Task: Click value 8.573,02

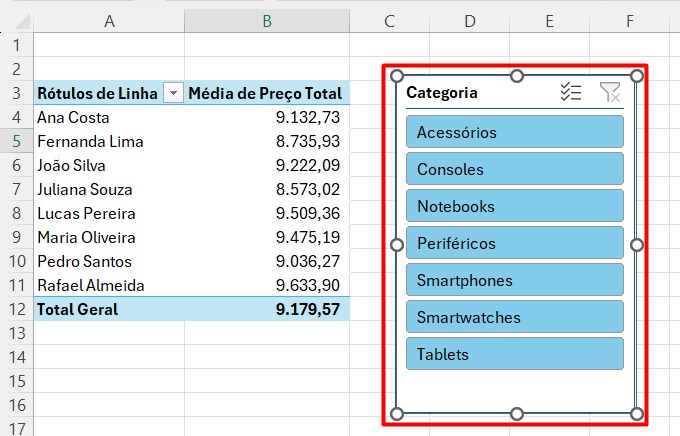Action: click(x=267, y=189)
